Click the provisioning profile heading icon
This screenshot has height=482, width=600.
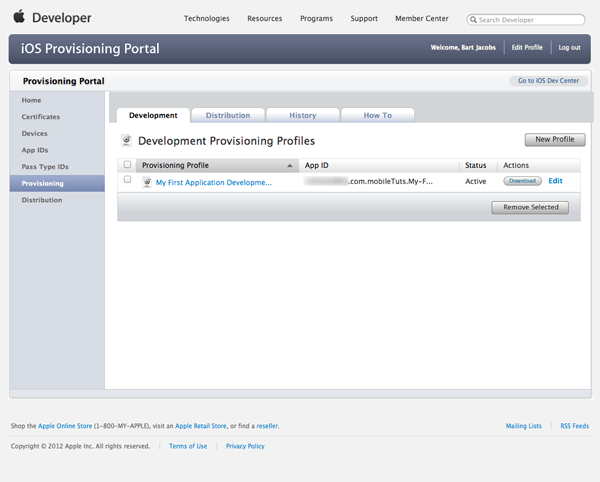click(127, 140)
